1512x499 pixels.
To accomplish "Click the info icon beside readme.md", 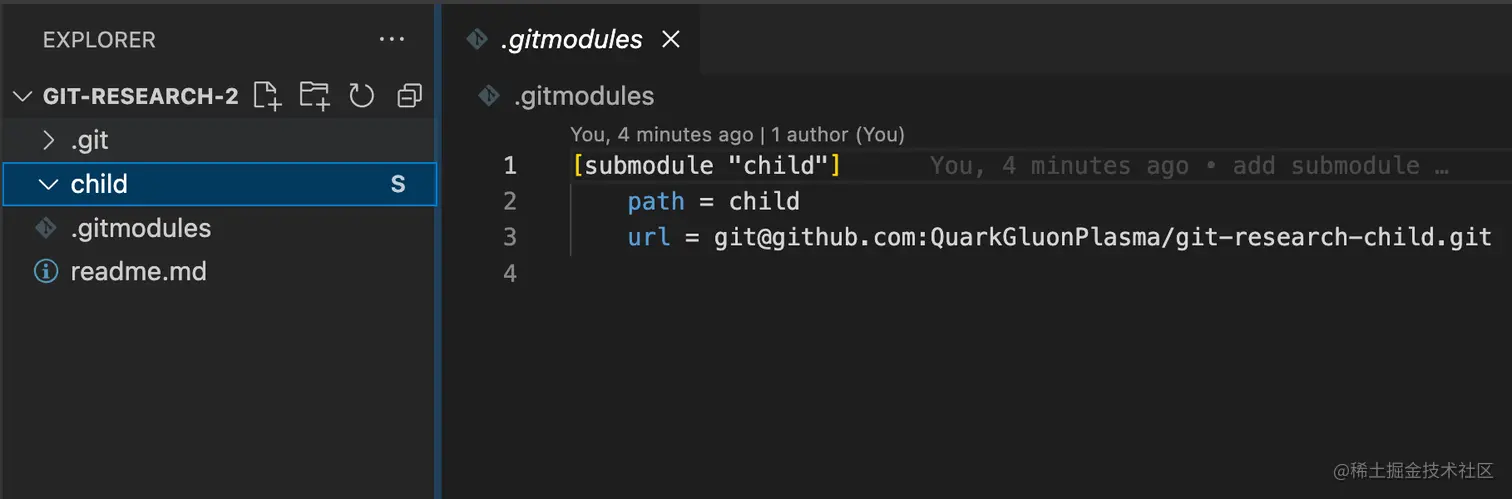I will coord(46,271).
